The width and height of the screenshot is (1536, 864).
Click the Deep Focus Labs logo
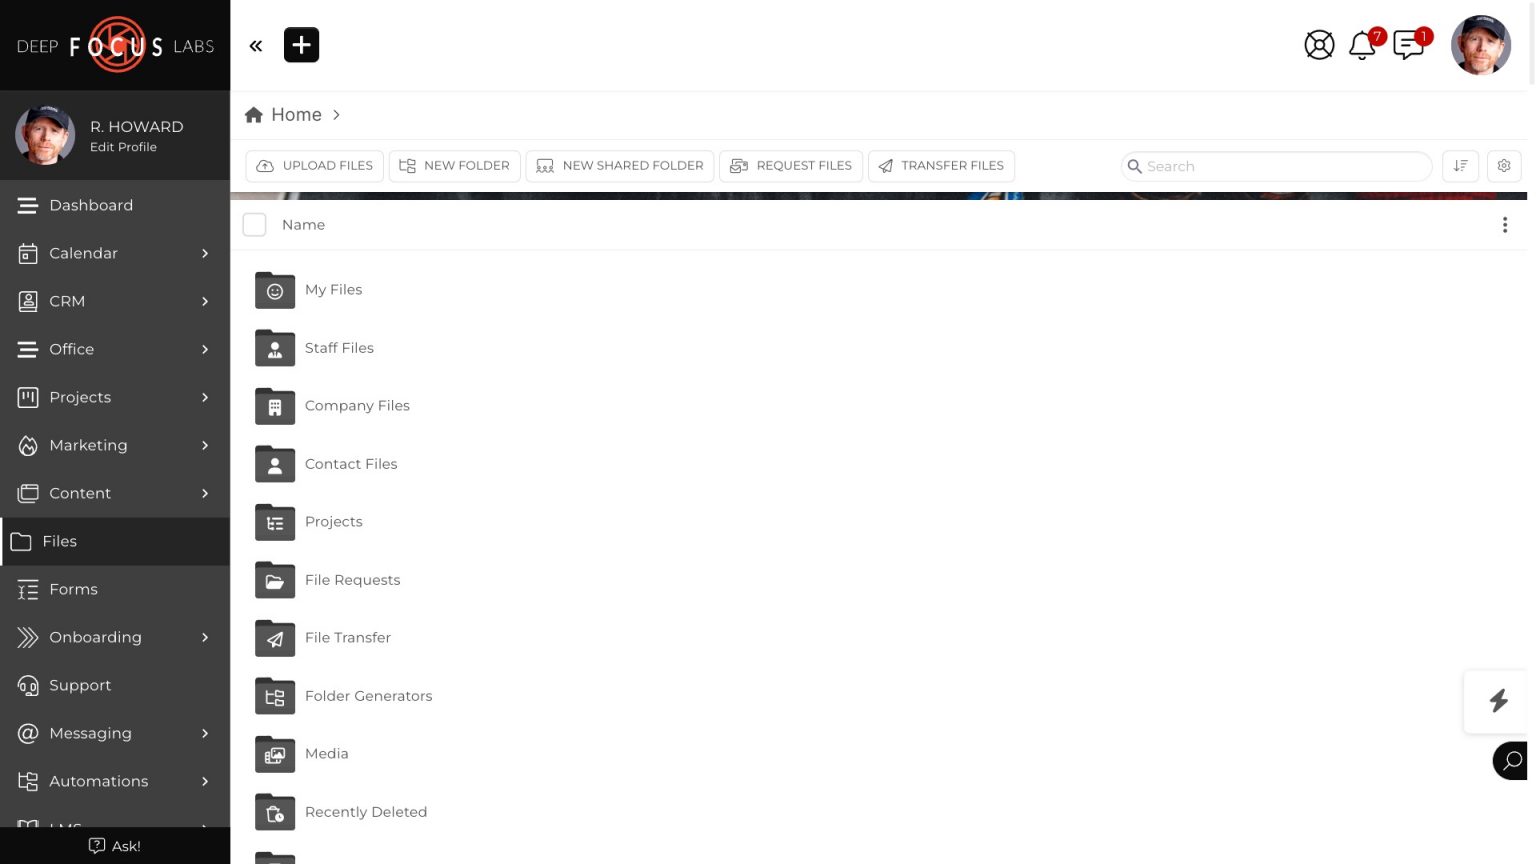coord(115,45)
